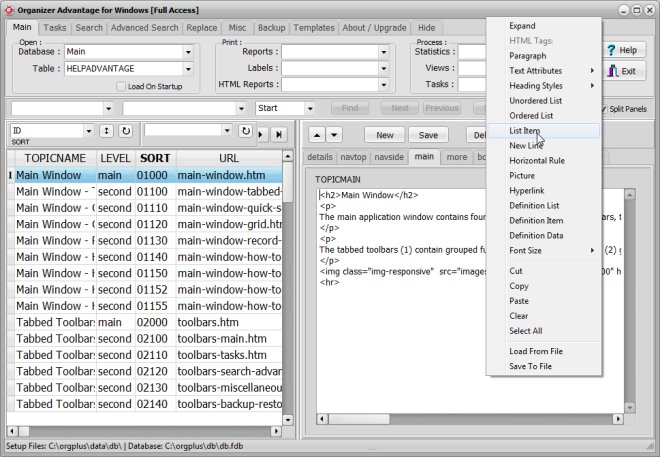
Task: Open Text Attributes submenu
Action: [544, 71]
